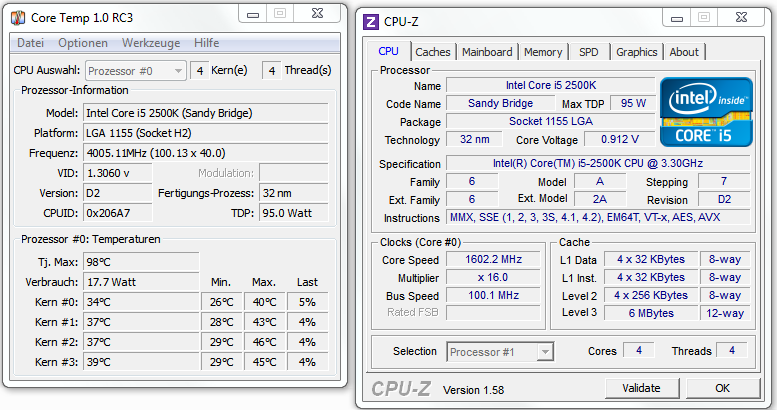
Task: Click the Bus Speed value 100.1 MHz
Action: coord(493,295)
